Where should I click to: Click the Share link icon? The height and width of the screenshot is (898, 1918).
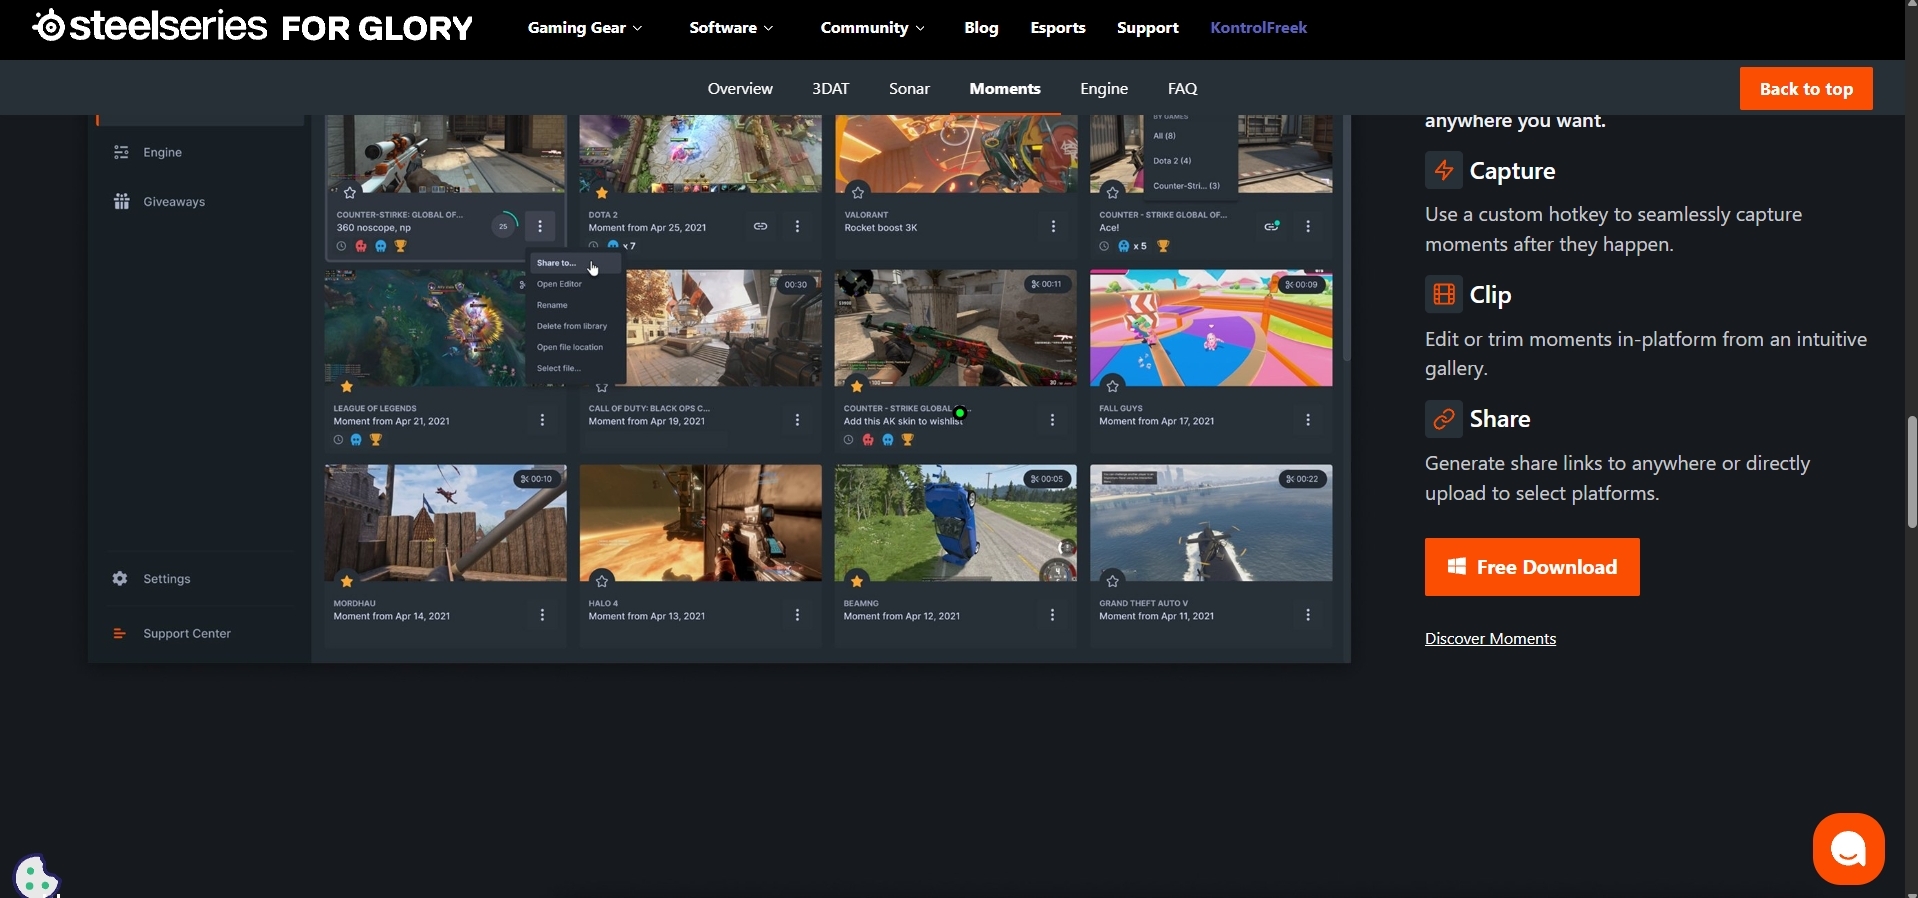click(1443, 419)
